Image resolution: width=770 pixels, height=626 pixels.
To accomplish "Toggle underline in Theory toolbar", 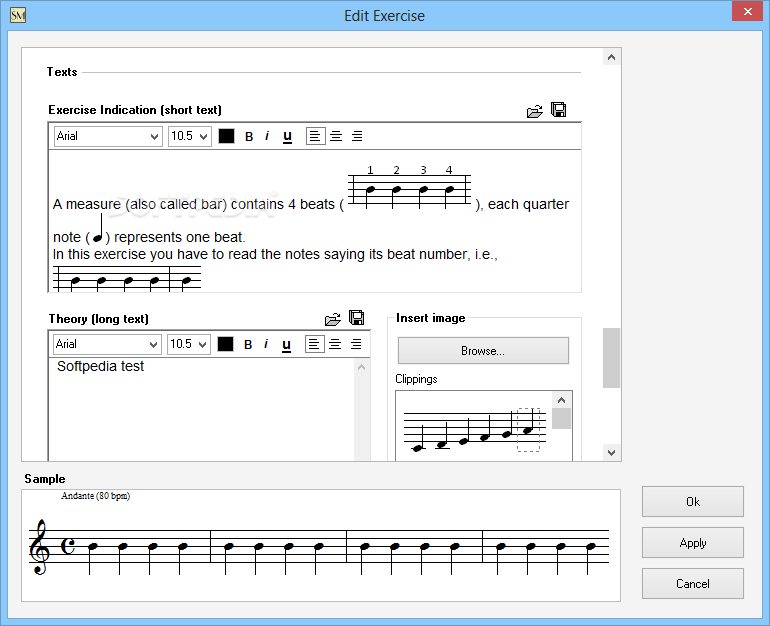I will (x=286, y=345).
